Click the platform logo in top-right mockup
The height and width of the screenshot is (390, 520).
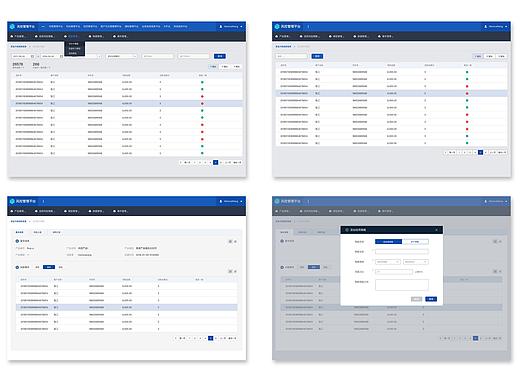tap(277, 26)
